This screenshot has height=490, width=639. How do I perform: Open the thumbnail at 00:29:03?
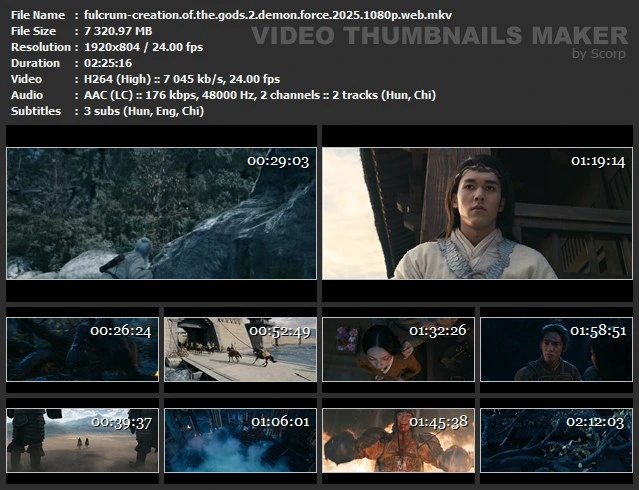(x=161, y=213)
